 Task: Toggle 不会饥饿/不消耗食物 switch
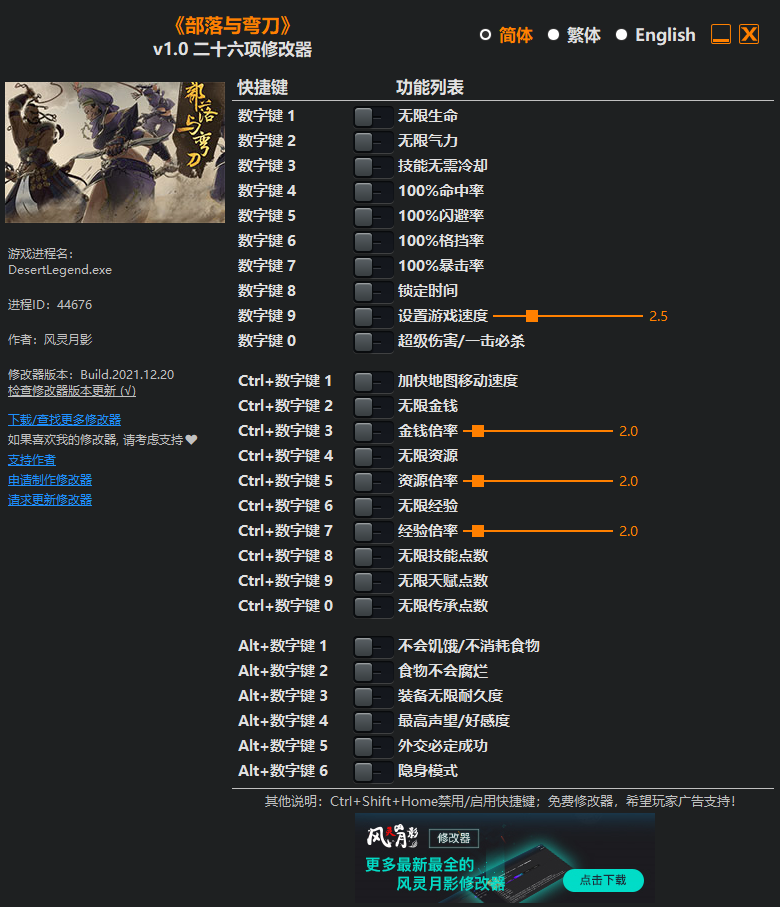[373, 647]
